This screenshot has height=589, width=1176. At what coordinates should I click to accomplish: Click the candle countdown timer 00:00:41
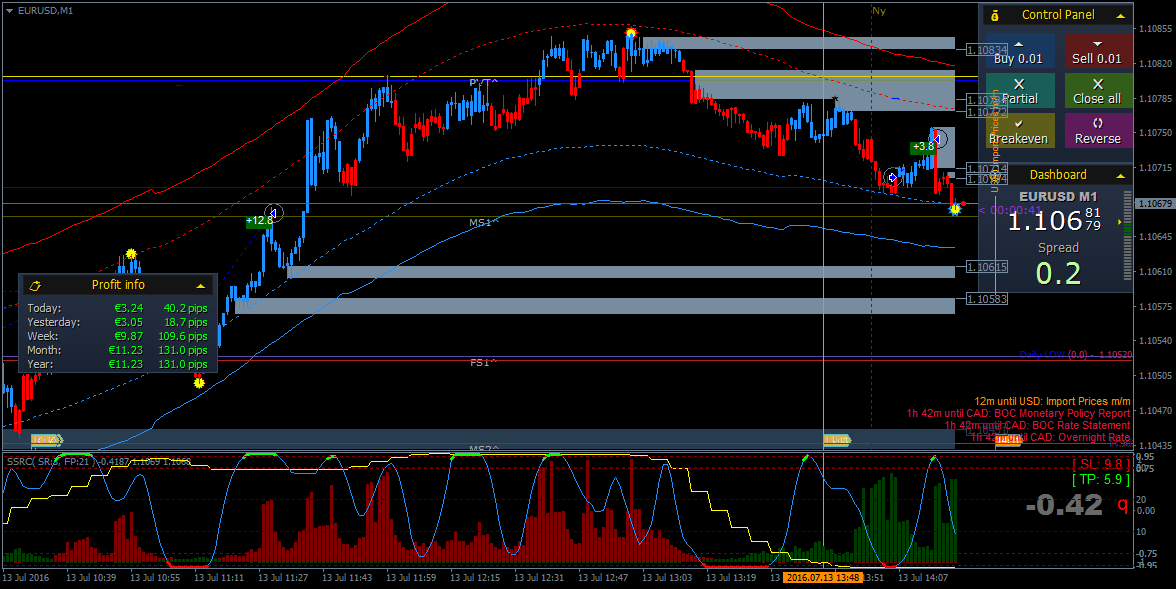tap(1010, 211)
